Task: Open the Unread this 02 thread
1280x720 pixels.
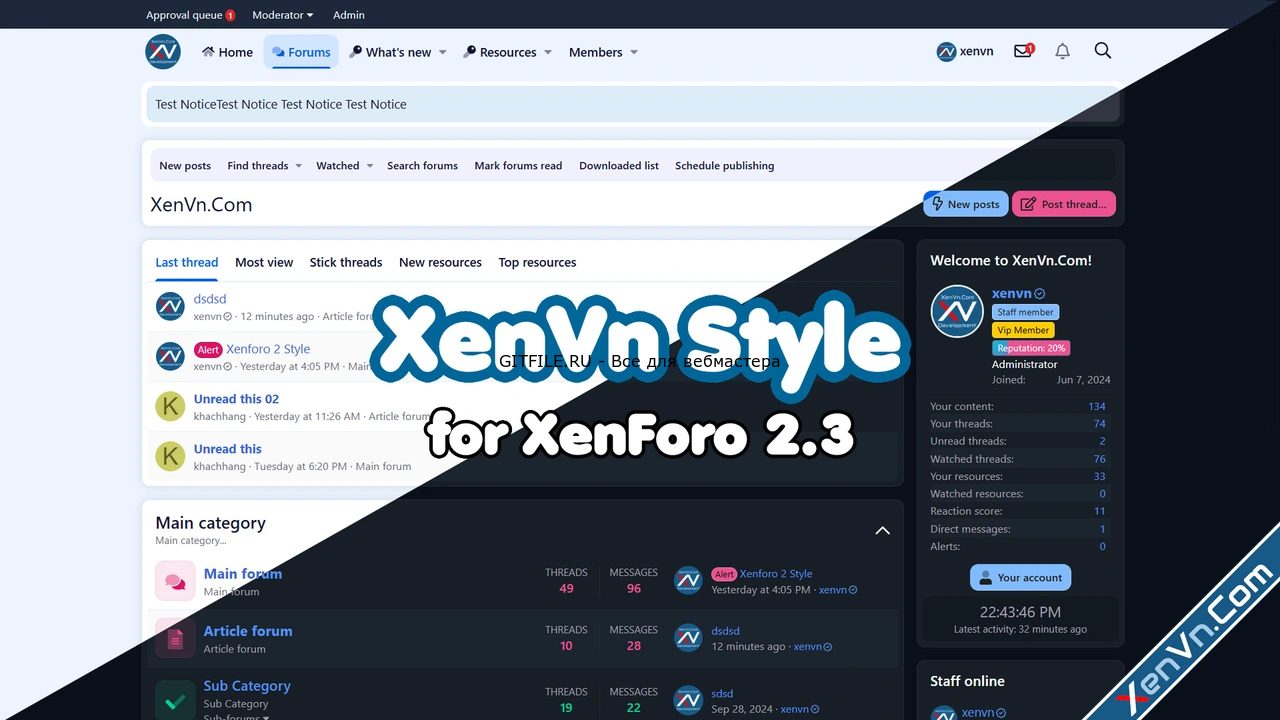Action: point(236,399)
